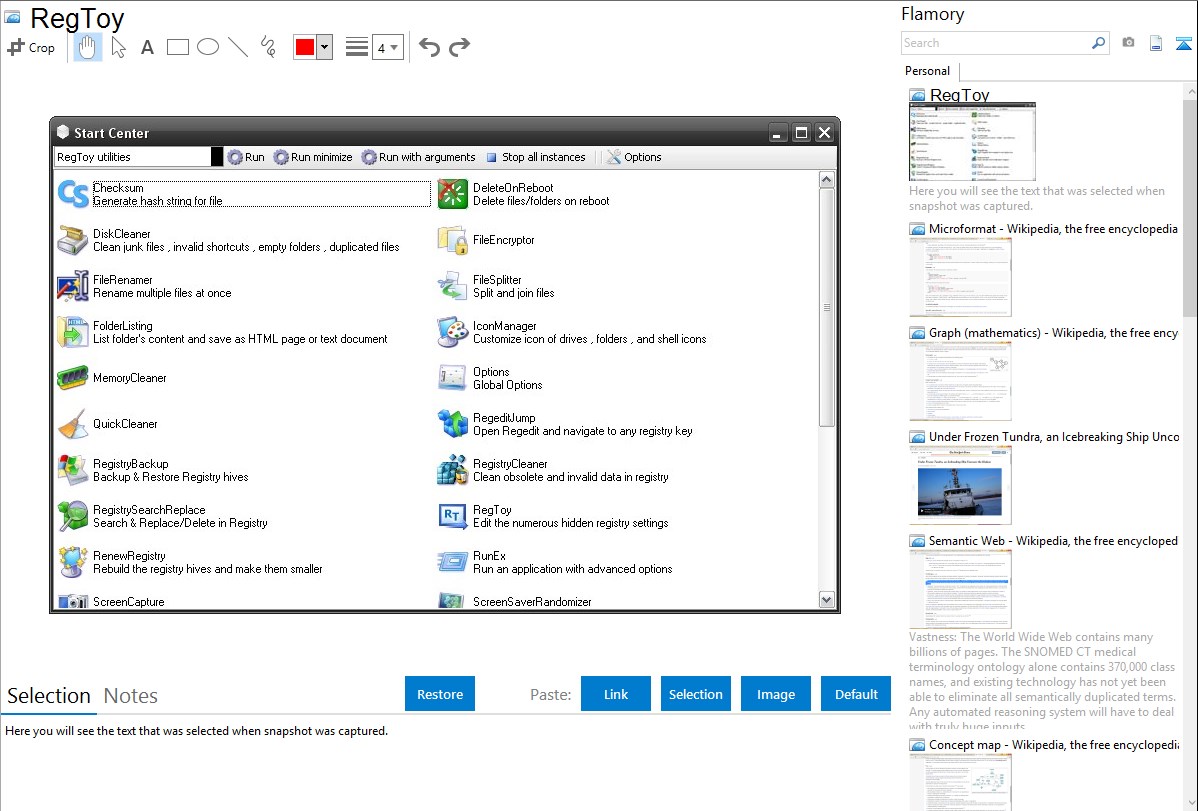Click Run minimize in Start Center
Screen dimensions: 1198x811
point(313,157)
